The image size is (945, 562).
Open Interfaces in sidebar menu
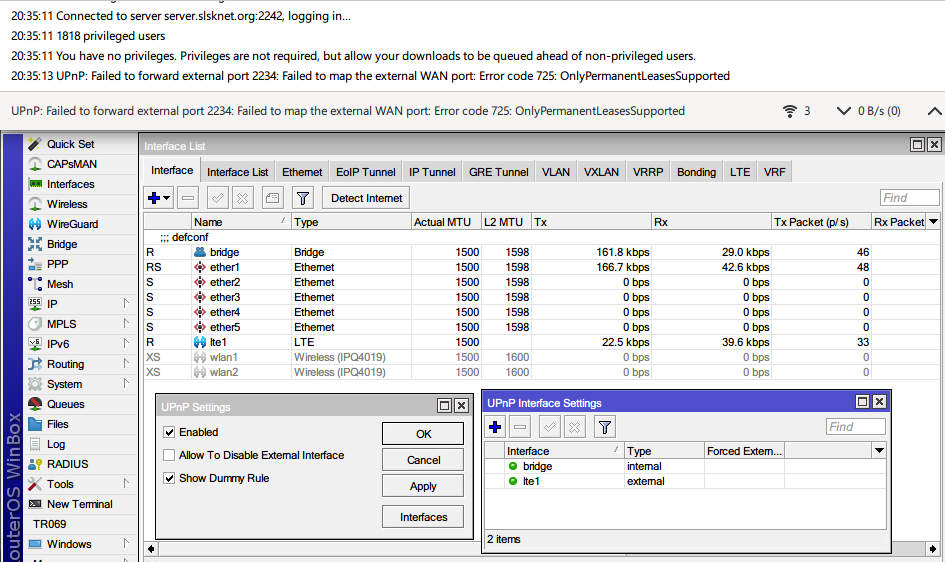tap(70, 184)
